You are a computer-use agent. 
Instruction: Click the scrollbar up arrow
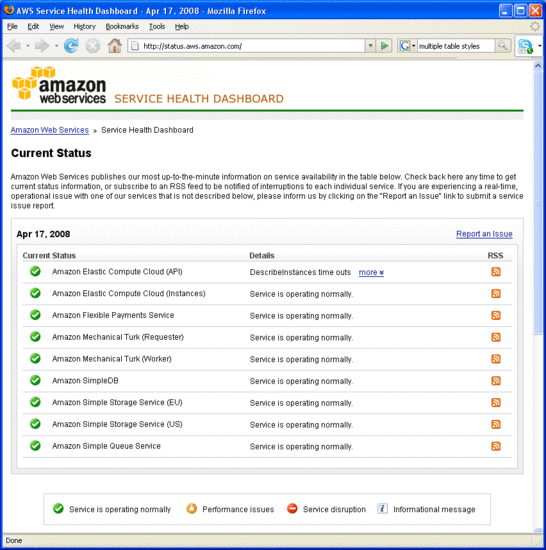click(538, 65)
